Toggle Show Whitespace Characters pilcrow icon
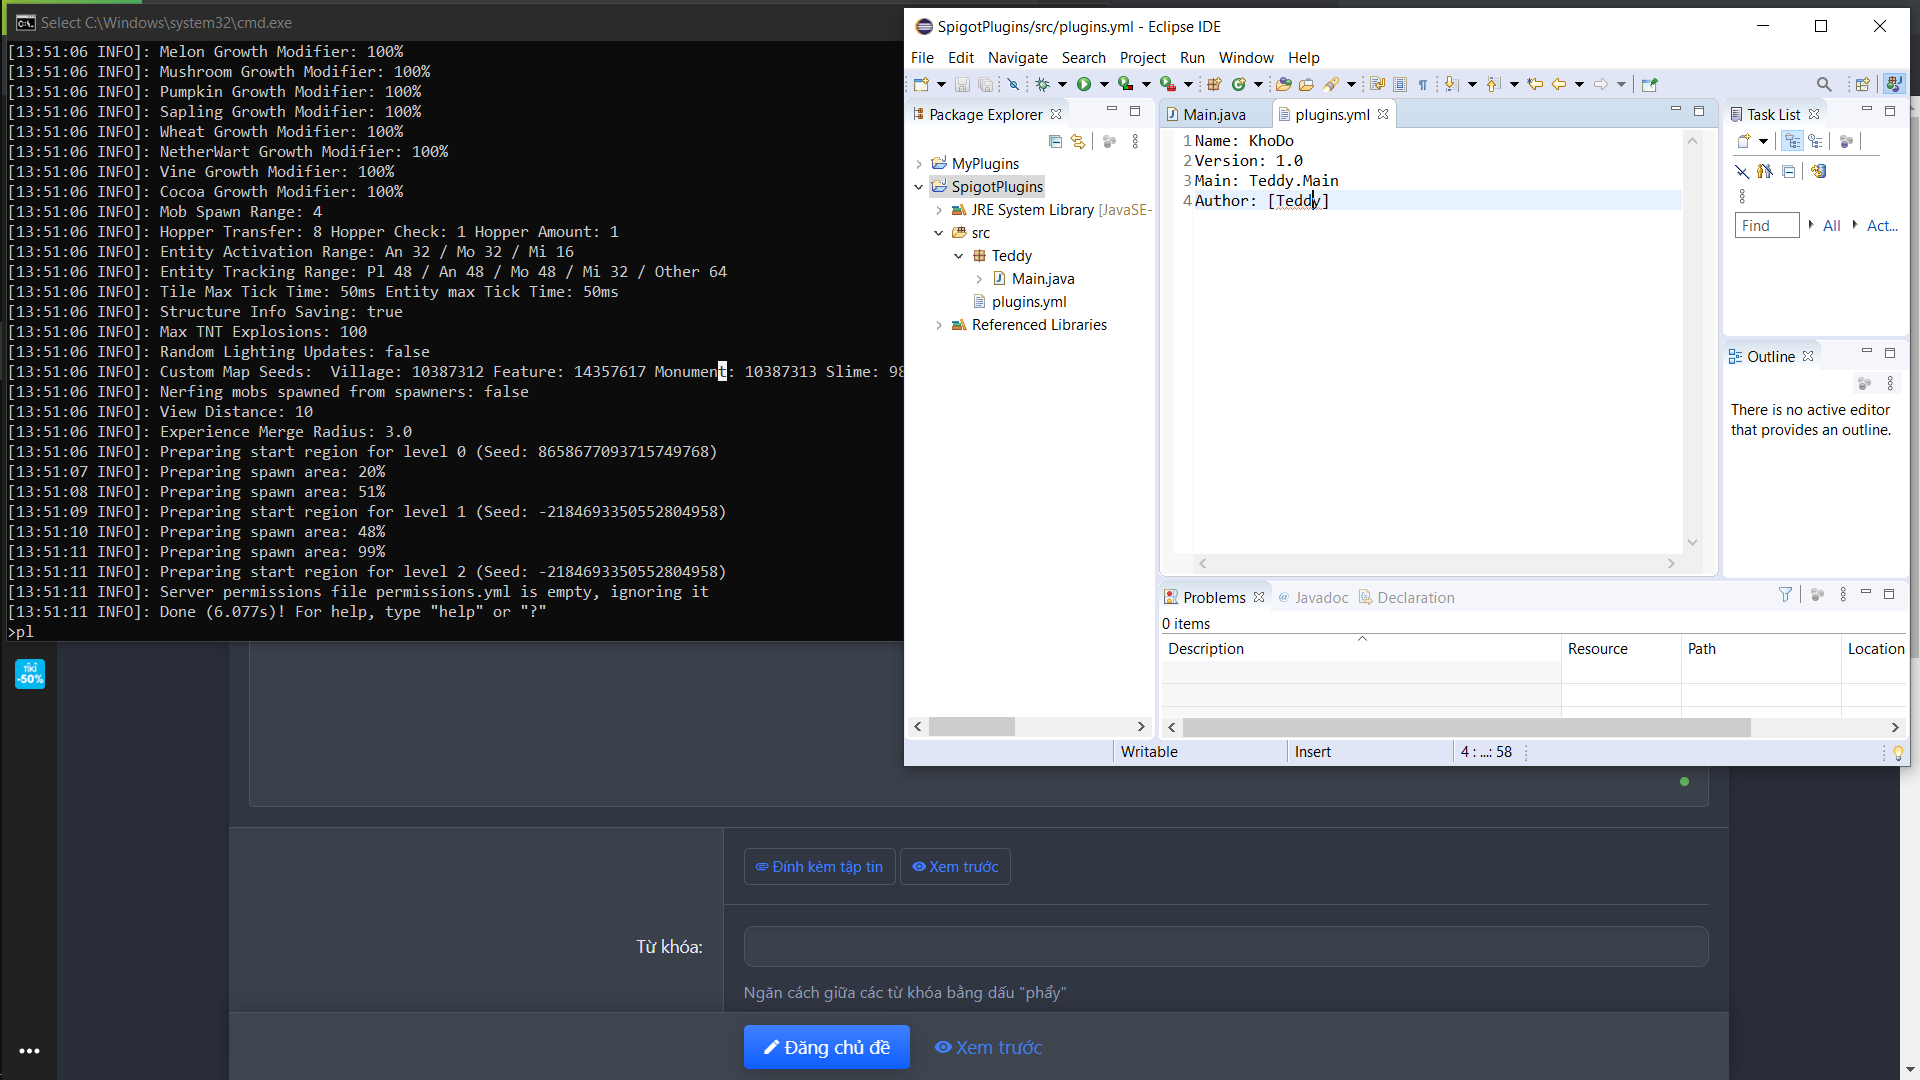This screenshot has height=1080, width=1920. coord(1423,85)
